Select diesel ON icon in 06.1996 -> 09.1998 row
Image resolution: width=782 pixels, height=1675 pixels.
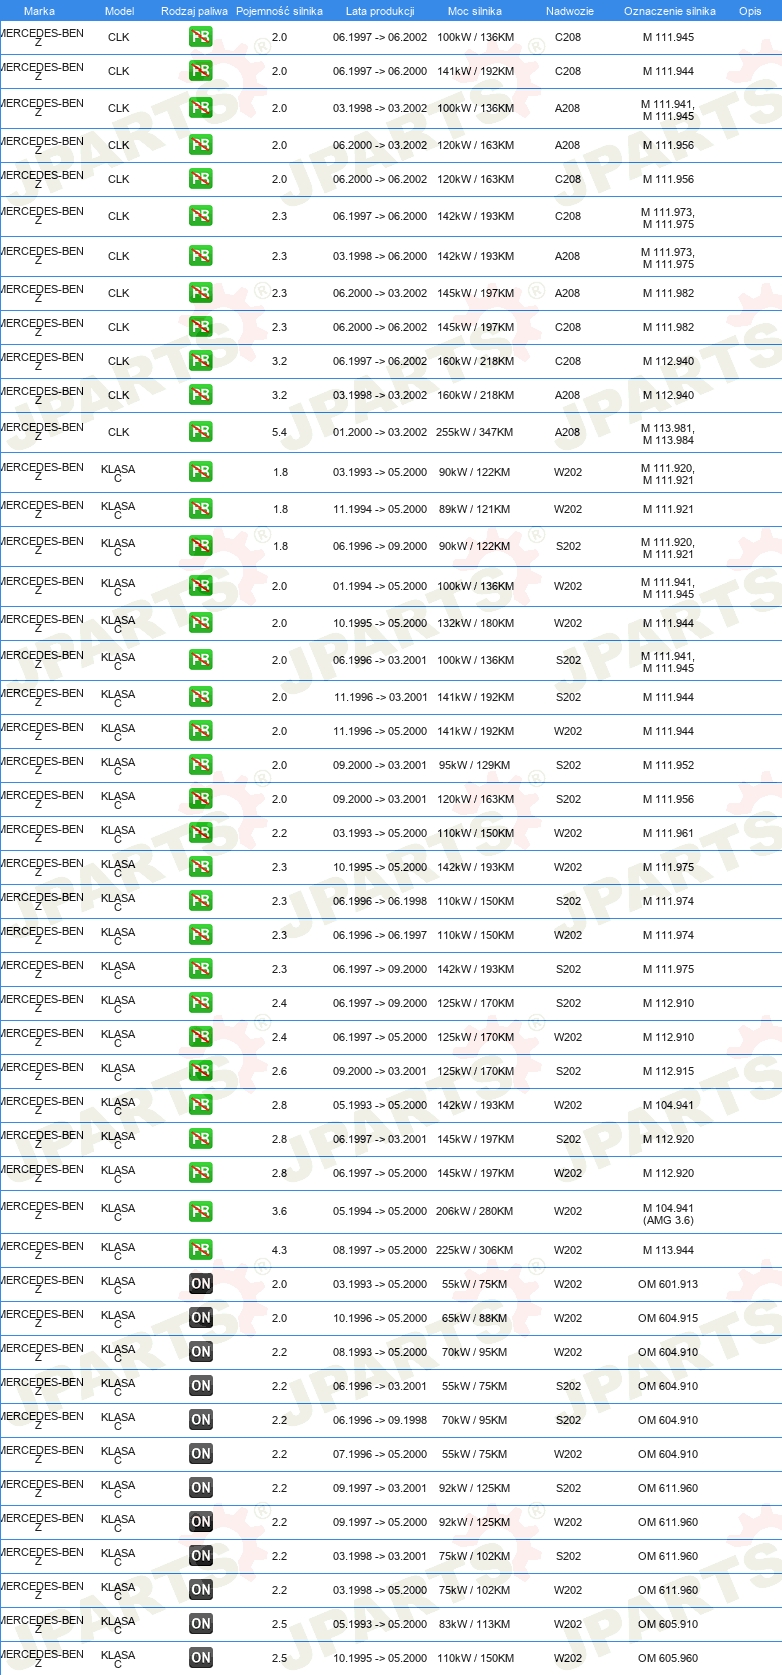(x=200, y=1421)
